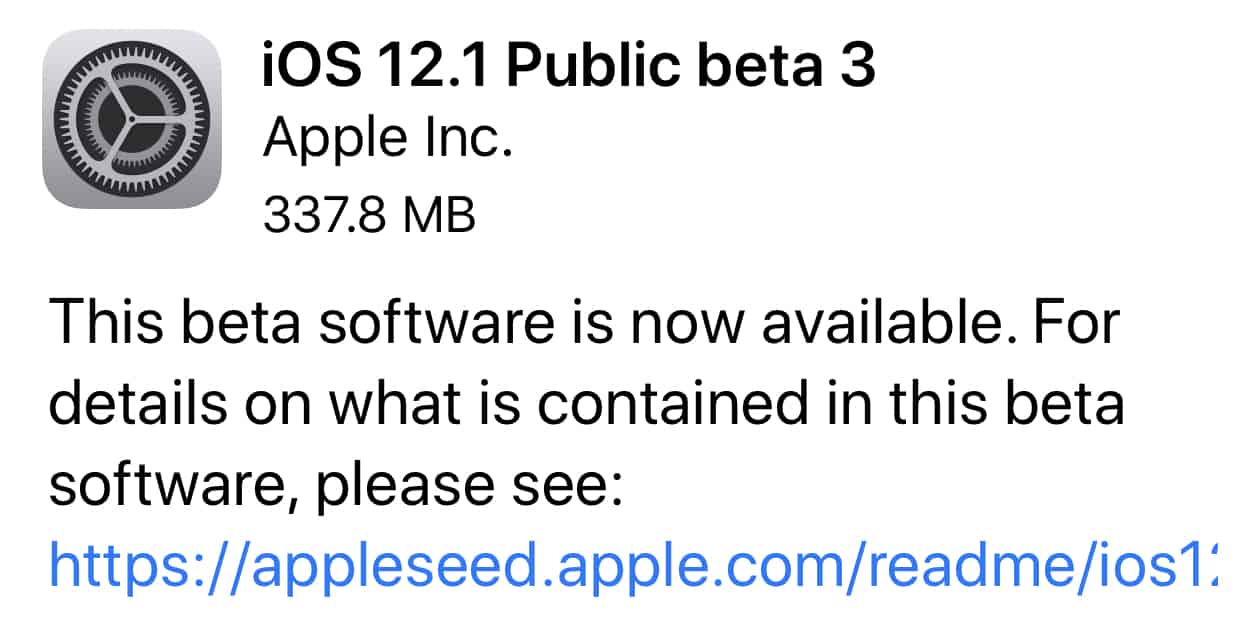1242x635 pixels.
Task: Tap the "Apple Inc." developer label
Action: pyautogui.click(x=387, y=141)
